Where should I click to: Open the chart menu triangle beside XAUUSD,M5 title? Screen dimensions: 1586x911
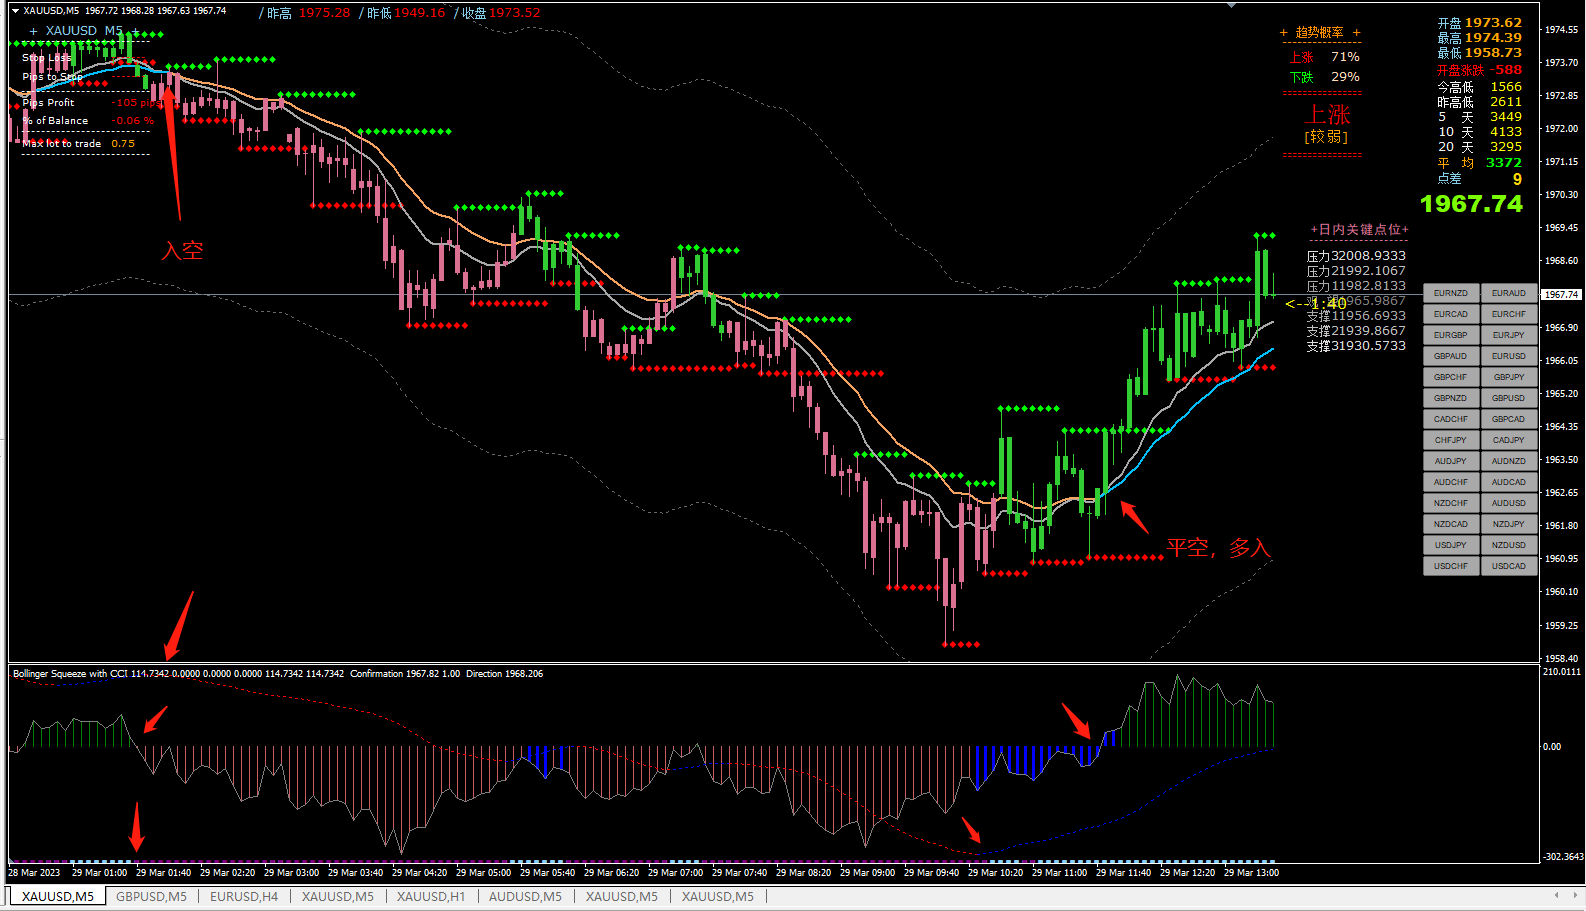click(x=15, y=11)
